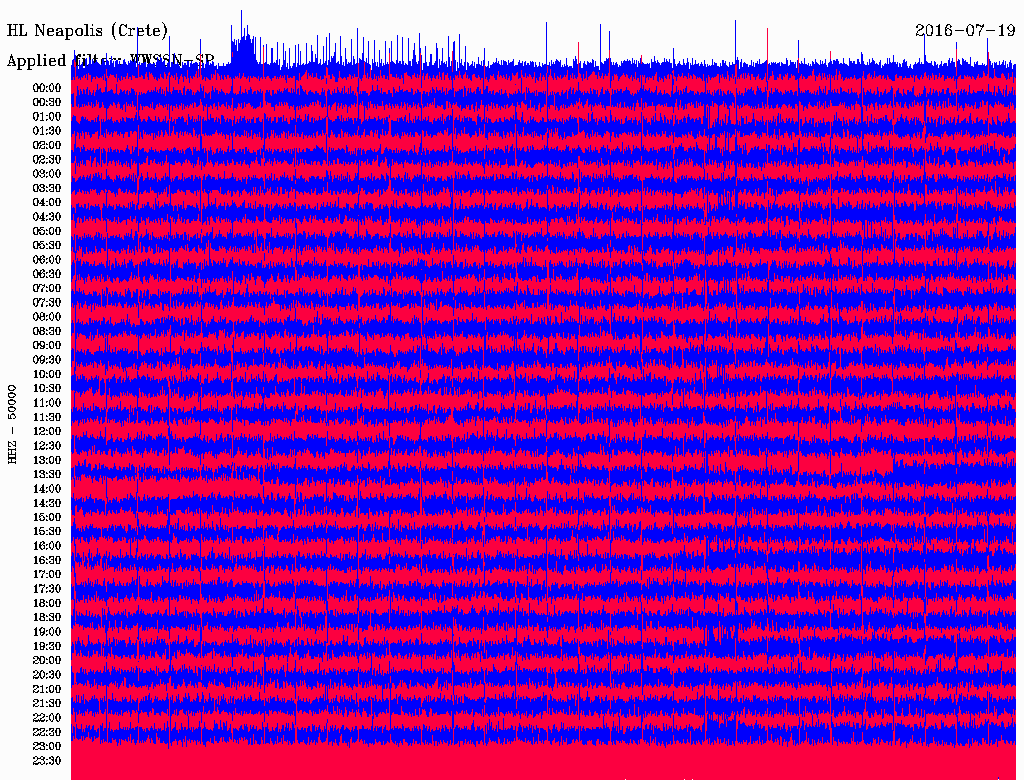Click the '20:30' time label
Screen dimensions: 1024x780
click(47, 674)
